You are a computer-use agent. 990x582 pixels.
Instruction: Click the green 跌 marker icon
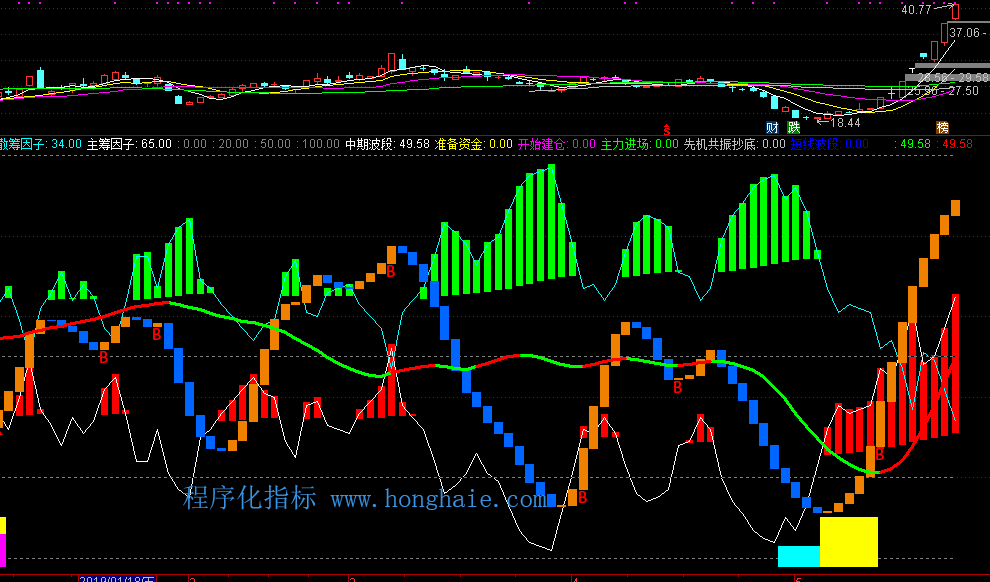click(x=794, y=127)
